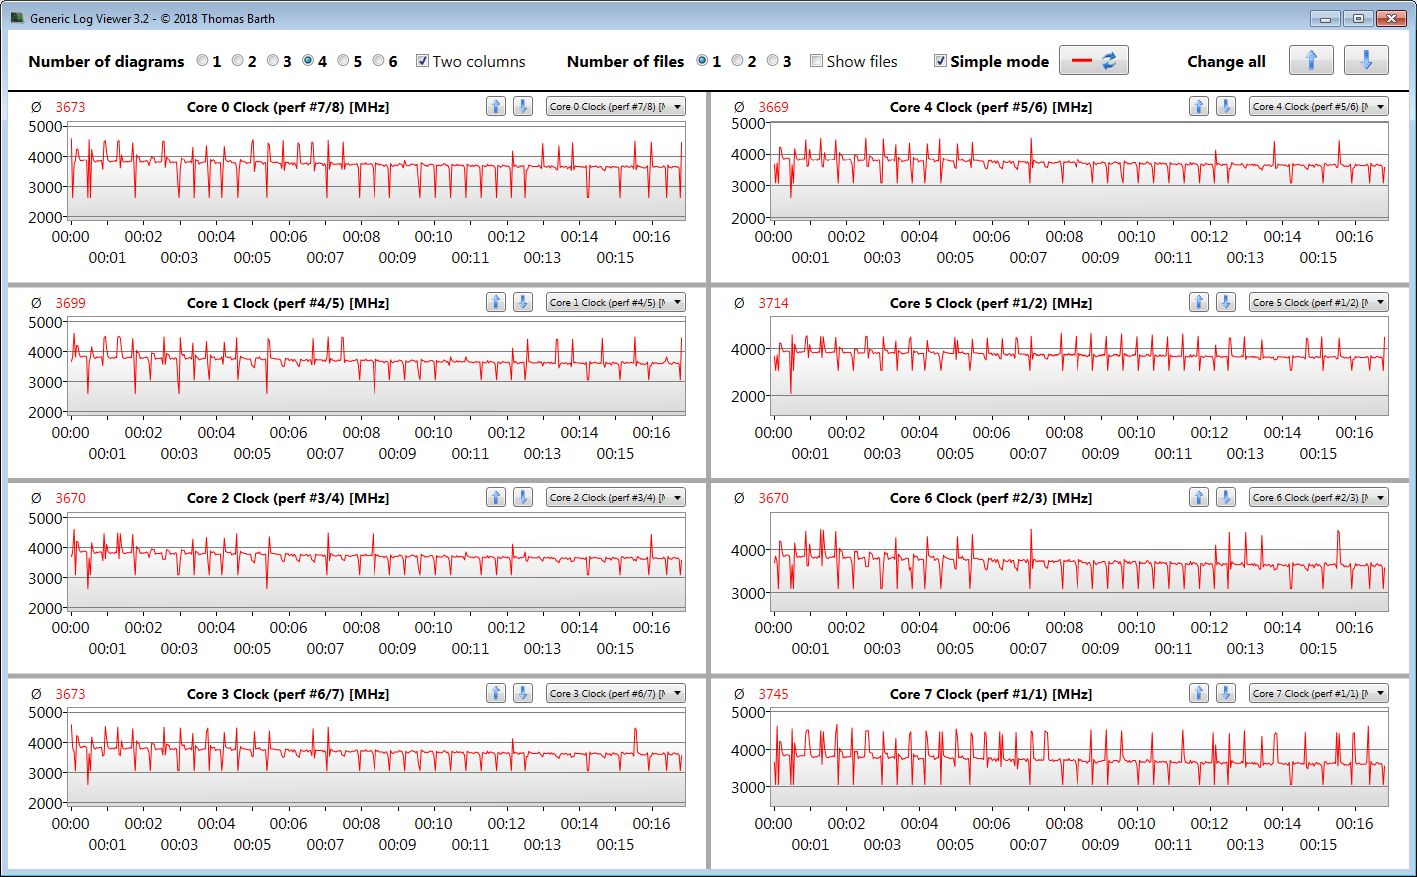
Task: Click the up arrow for Core 0 Clock
Action: tap(496, 106)
